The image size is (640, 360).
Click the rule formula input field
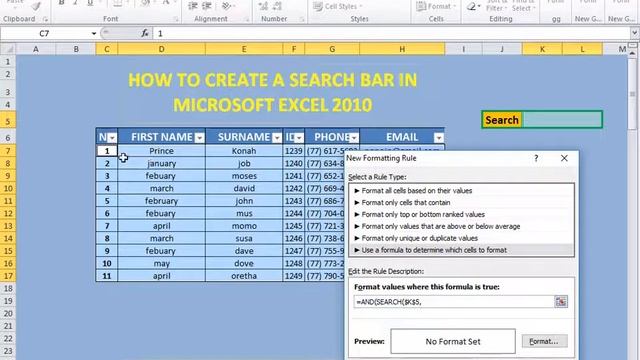(x=454, y=302)
